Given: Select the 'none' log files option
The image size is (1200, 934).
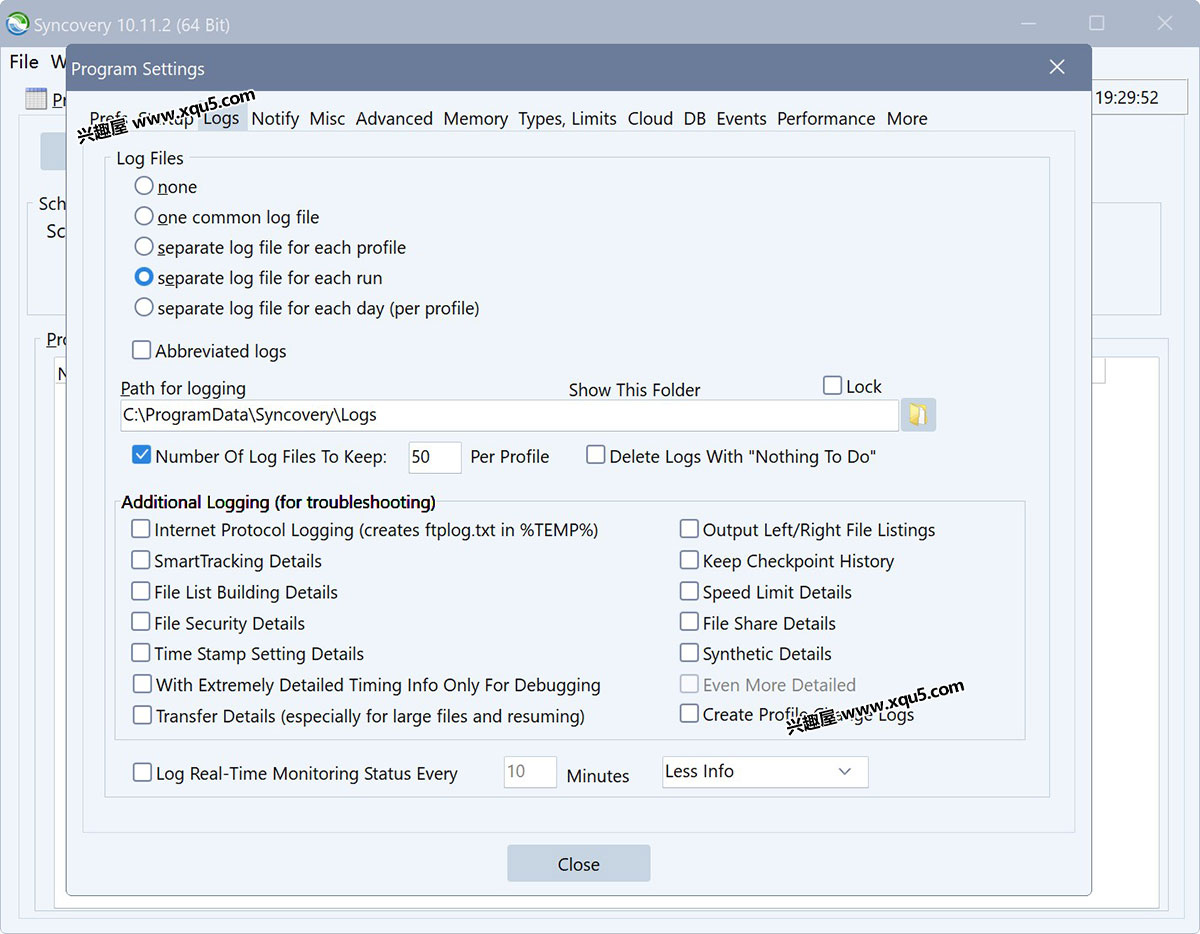Looking at the screenshot, I should 144,186.
